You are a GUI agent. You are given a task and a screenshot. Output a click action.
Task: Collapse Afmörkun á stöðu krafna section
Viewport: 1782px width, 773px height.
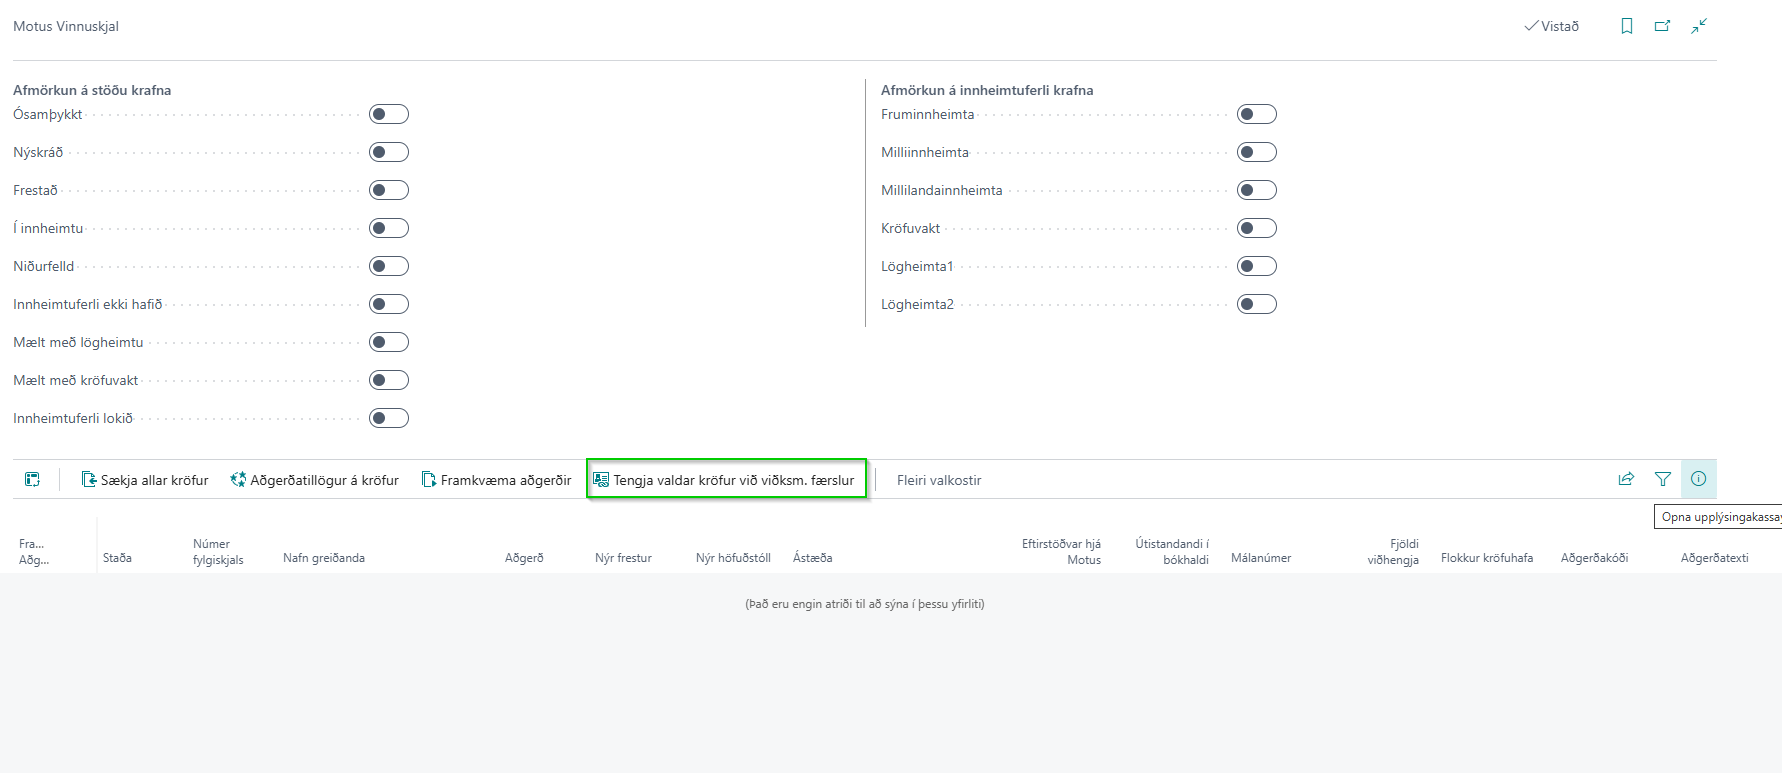click(92, 90)
